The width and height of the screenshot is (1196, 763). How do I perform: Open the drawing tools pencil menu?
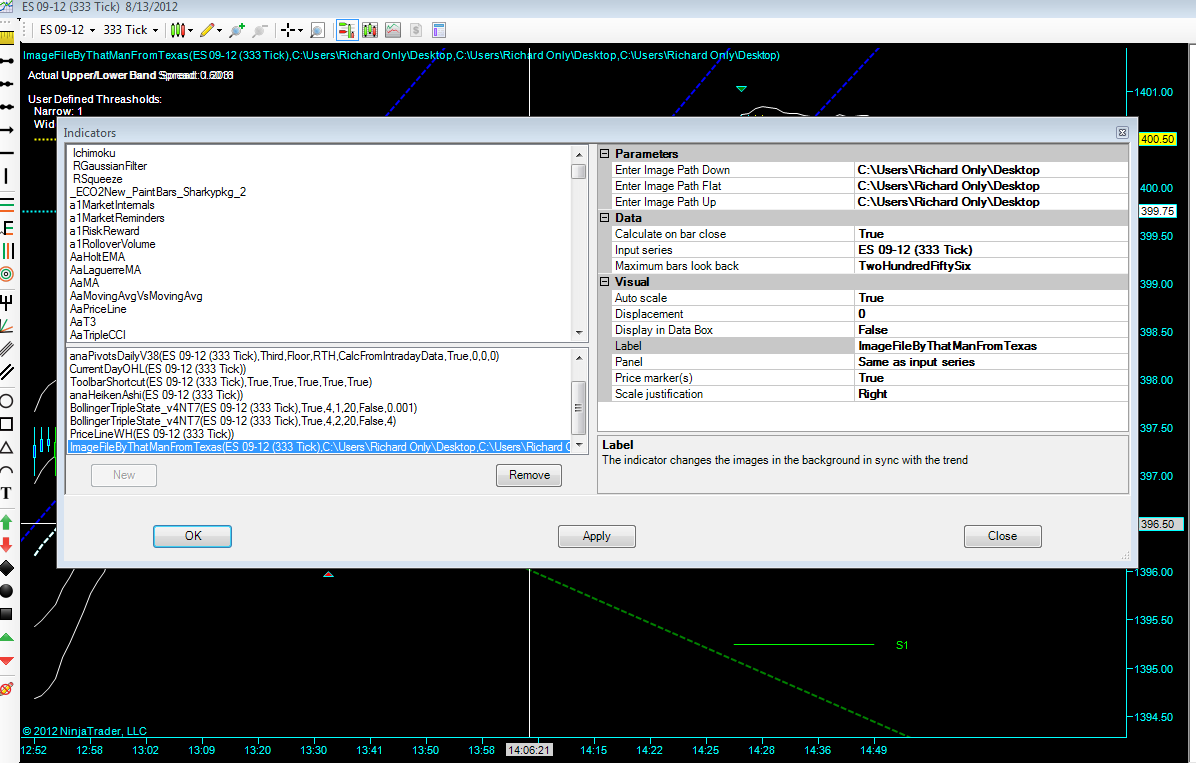coord(211,31)
